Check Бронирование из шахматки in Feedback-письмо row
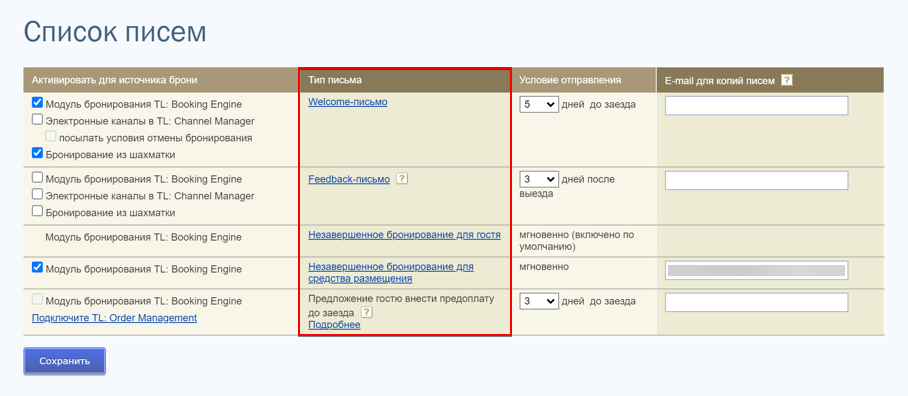 point(38,211)
